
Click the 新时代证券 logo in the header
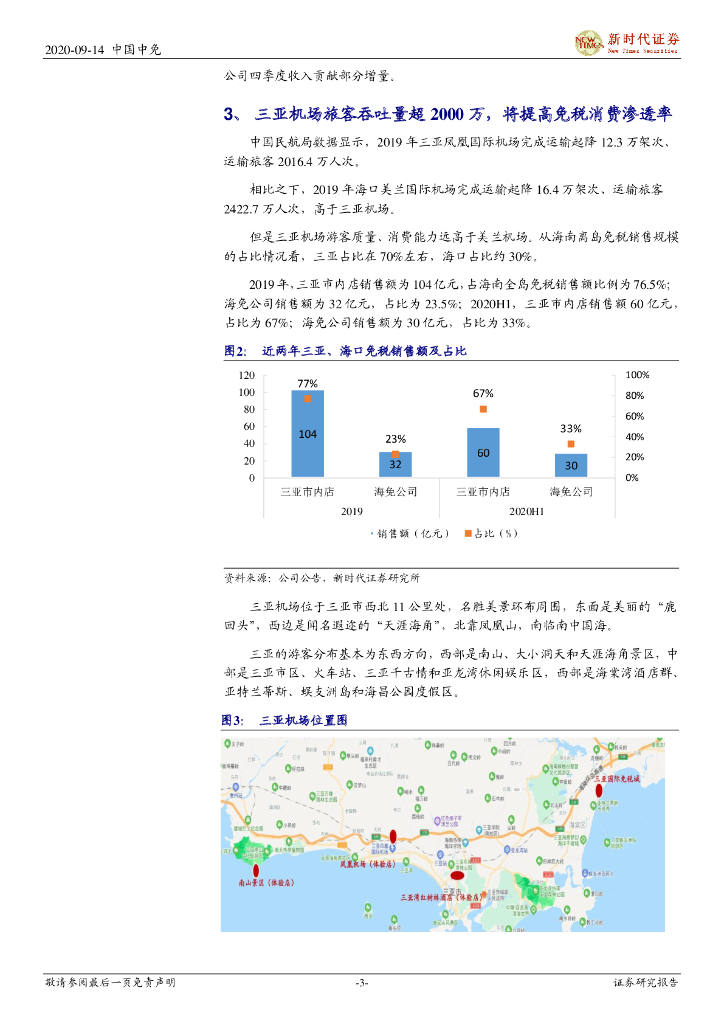click(x=626, y=42)
